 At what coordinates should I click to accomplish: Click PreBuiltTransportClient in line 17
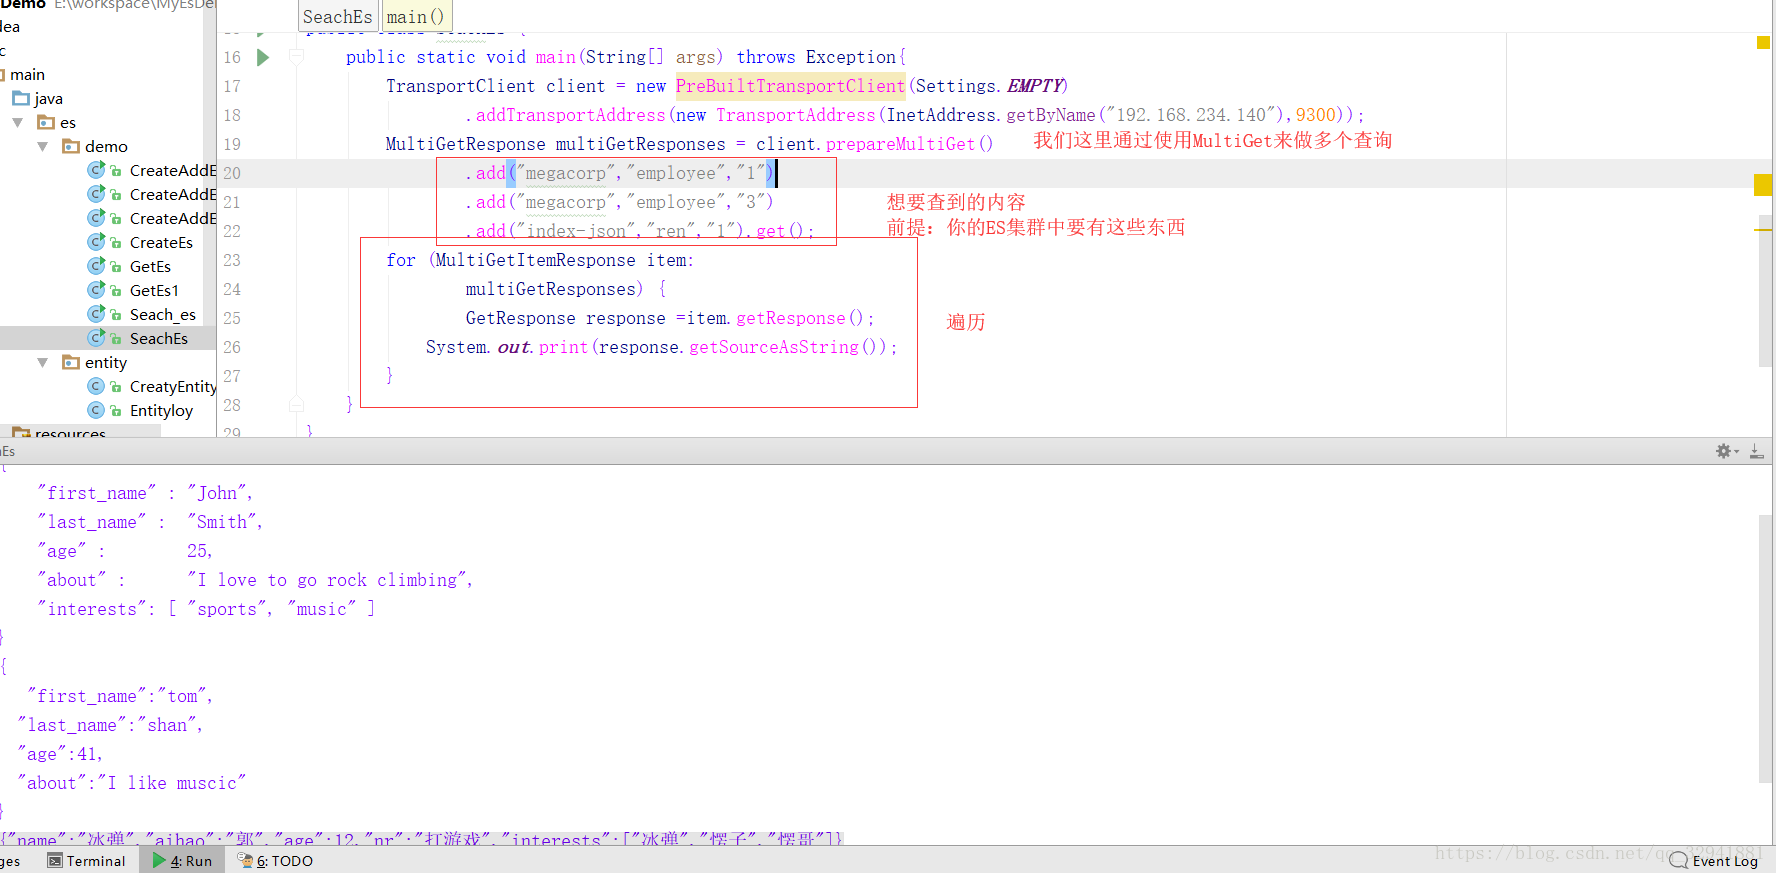pyautogui.click(x=790, y=86)
